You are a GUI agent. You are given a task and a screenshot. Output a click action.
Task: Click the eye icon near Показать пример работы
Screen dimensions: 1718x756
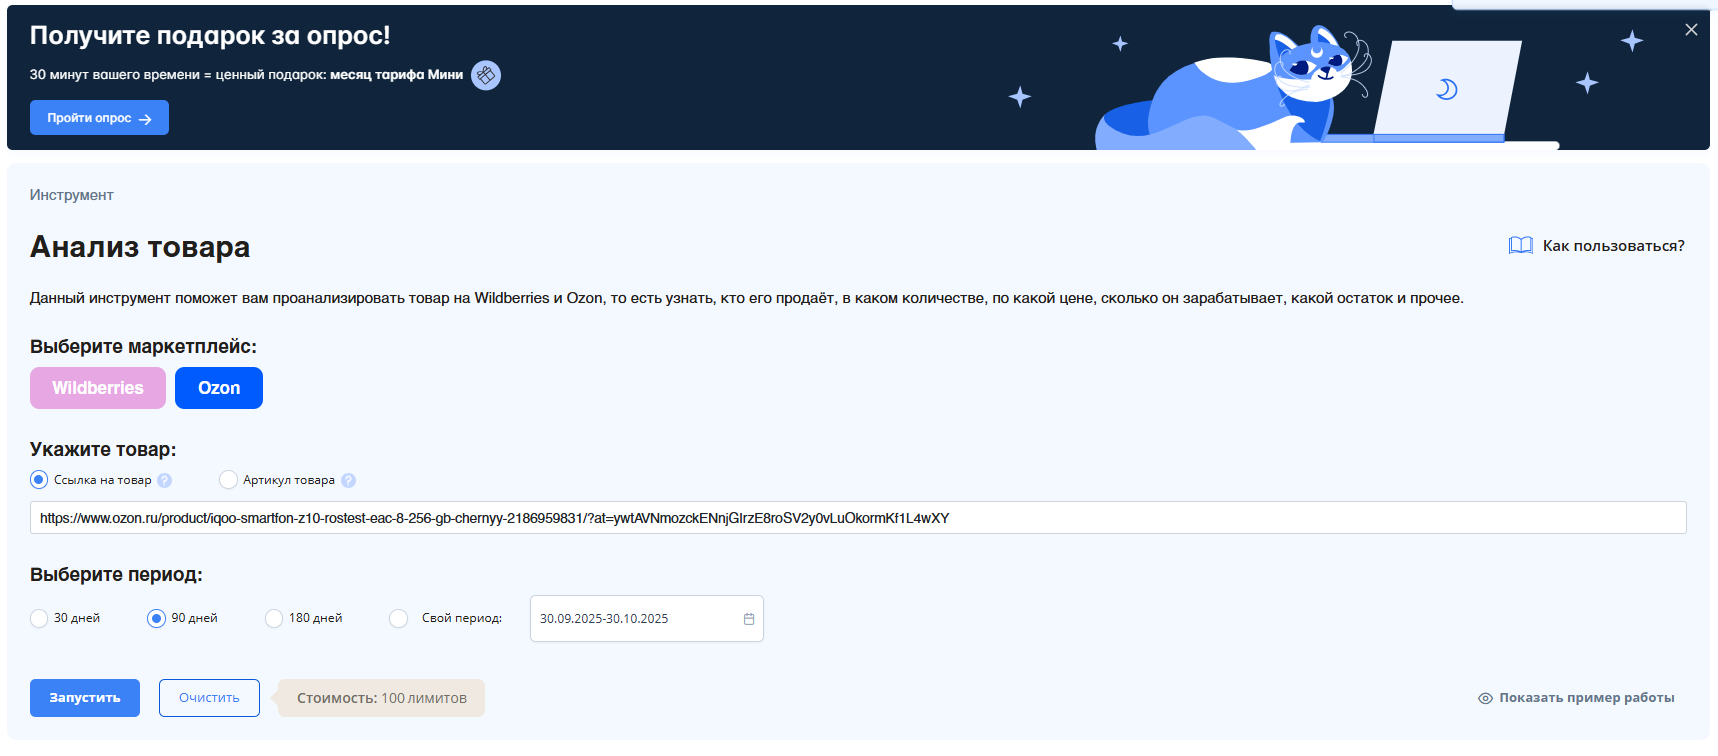(1485, 698)
